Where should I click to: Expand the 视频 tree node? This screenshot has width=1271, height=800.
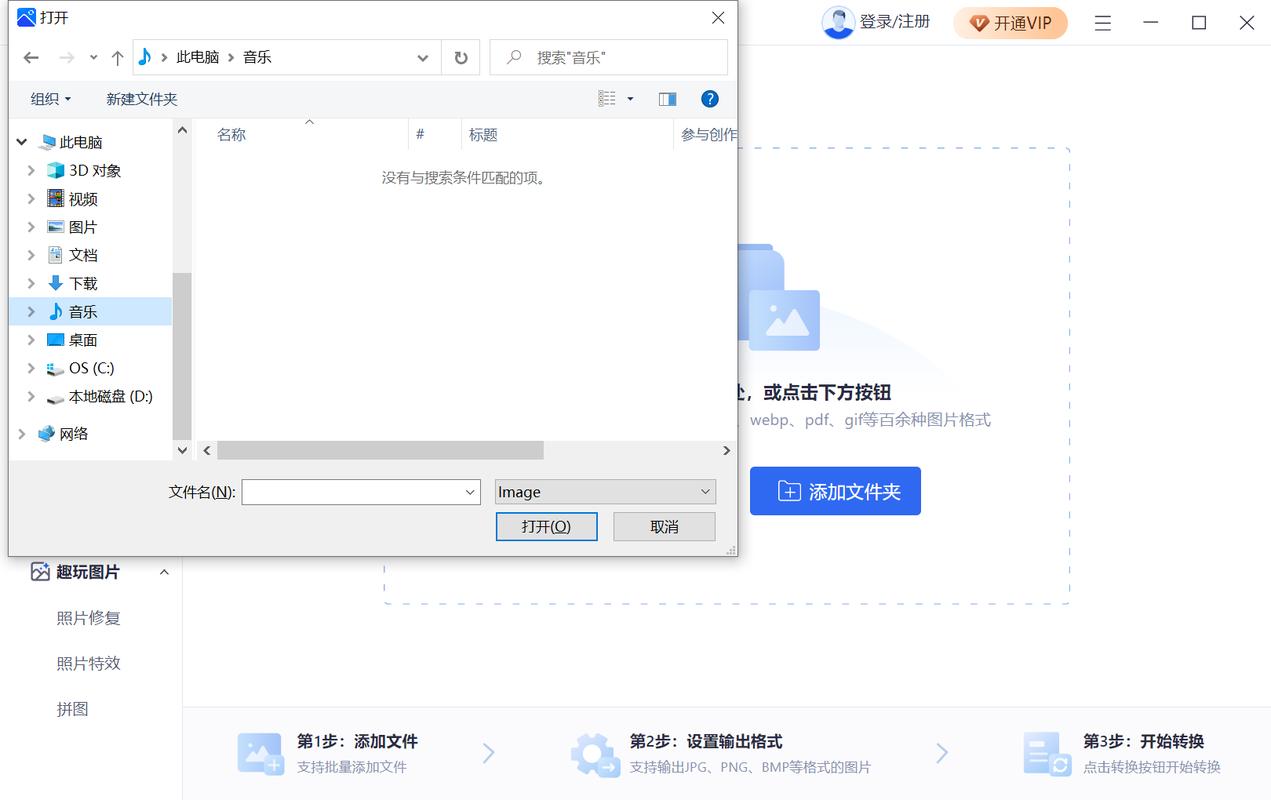click(31, 199)
